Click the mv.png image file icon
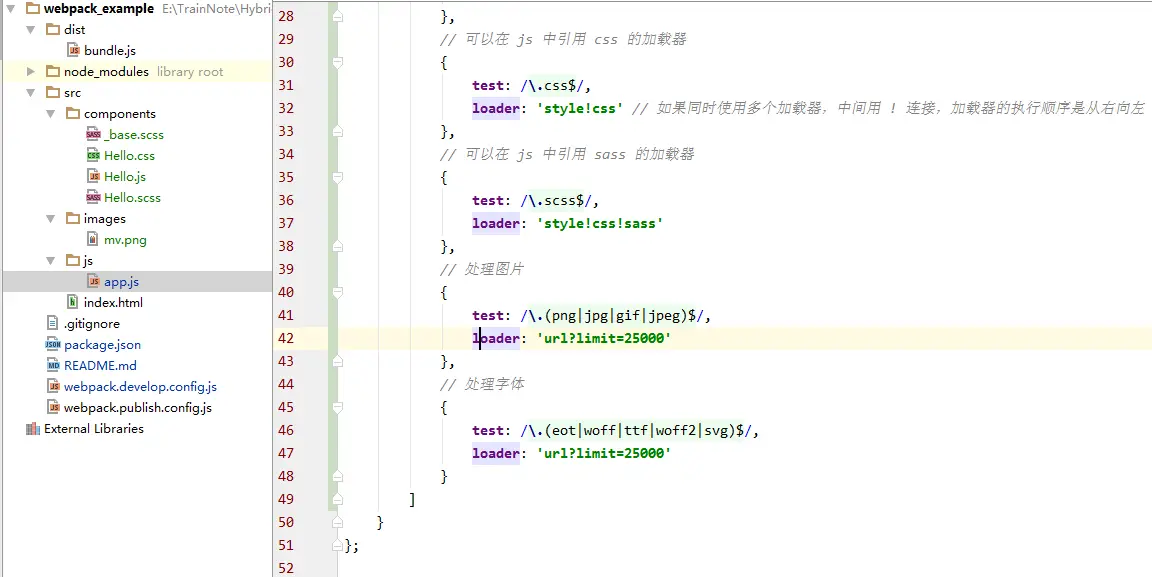 (93, 240)
